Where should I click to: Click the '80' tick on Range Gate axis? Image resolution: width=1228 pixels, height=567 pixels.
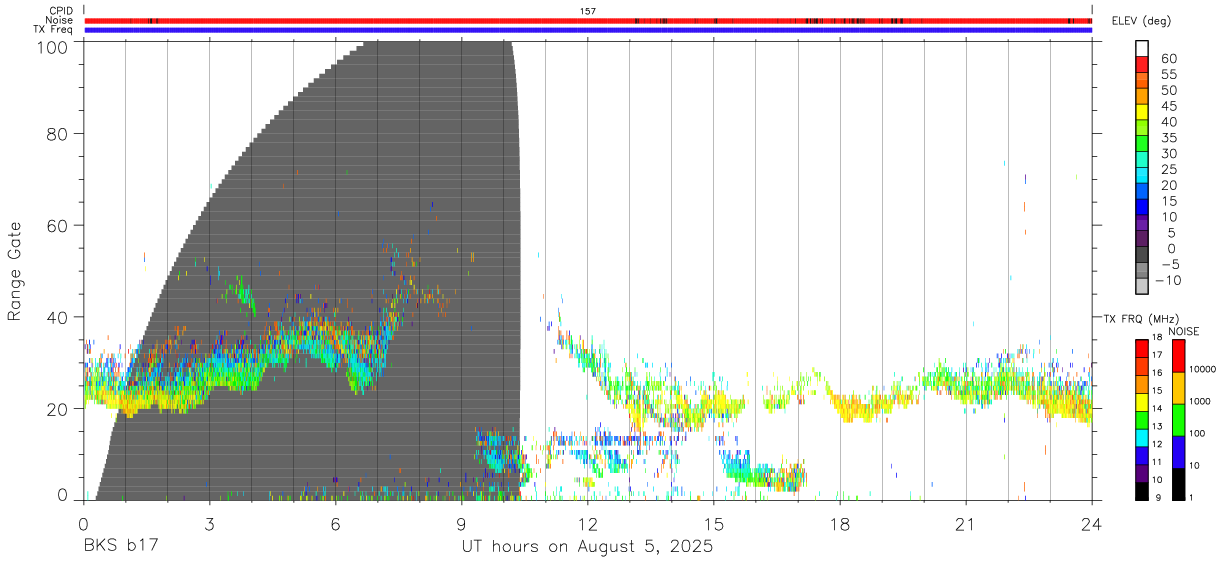click(56, 134)
